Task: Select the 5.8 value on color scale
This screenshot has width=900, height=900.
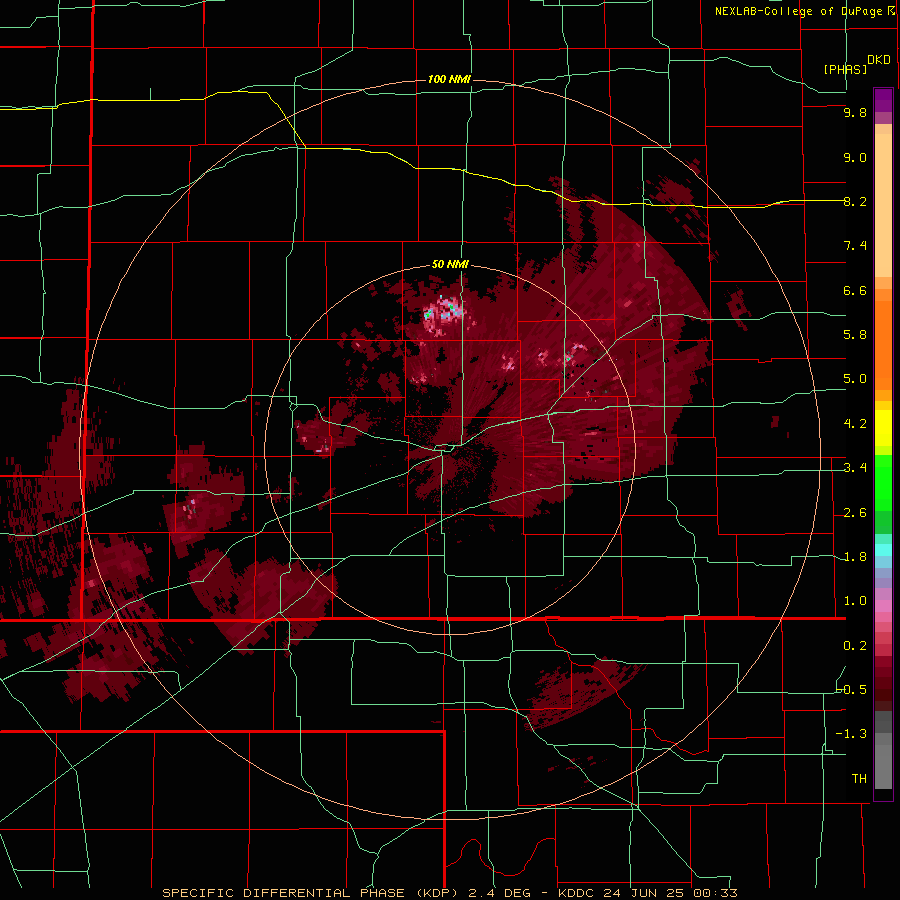Action: 855,335
